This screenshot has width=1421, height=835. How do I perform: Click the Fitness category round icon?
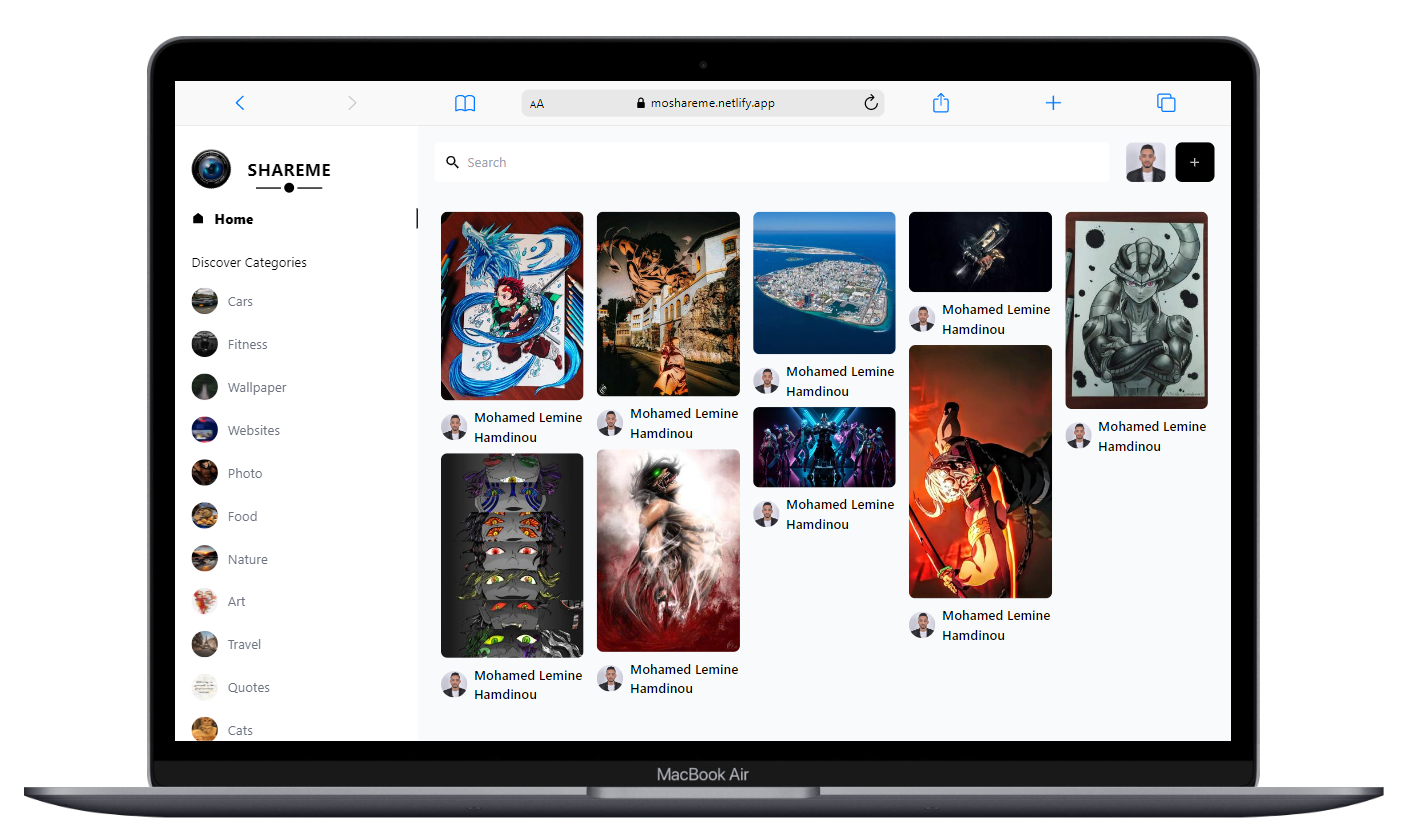[x=205, y=344]
